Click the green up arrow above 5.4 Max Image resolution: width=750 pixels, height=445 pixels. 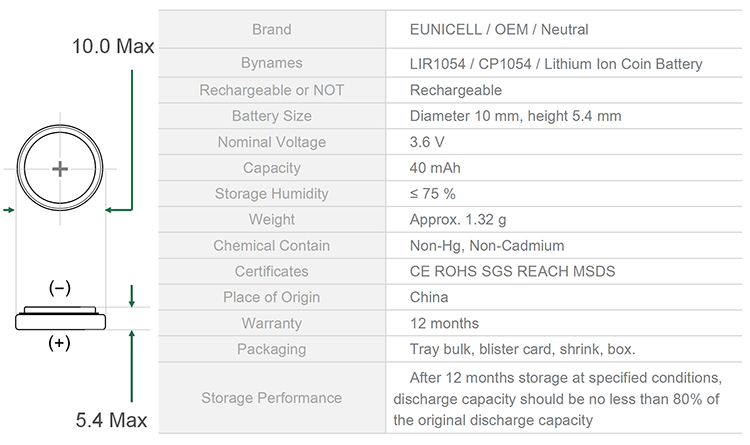132,366
